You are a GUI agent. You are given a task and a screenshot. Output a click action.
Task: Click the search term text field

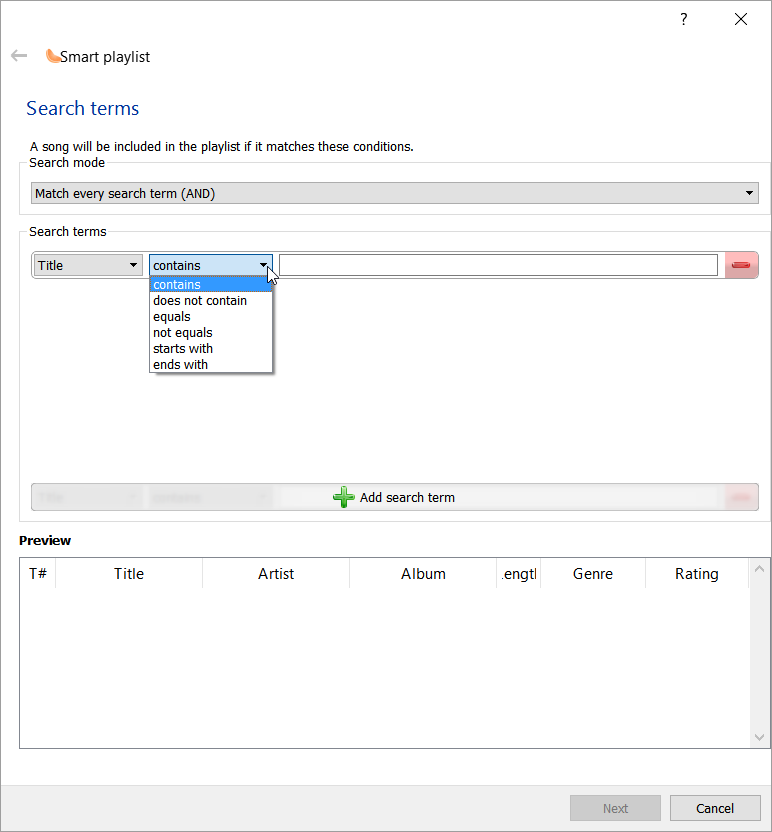coord(498,265)
